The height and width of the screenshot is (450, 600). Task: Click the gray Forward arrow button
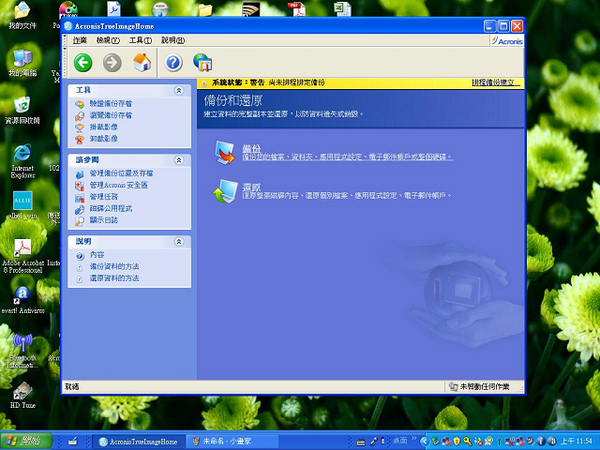(x=112, y=62)
